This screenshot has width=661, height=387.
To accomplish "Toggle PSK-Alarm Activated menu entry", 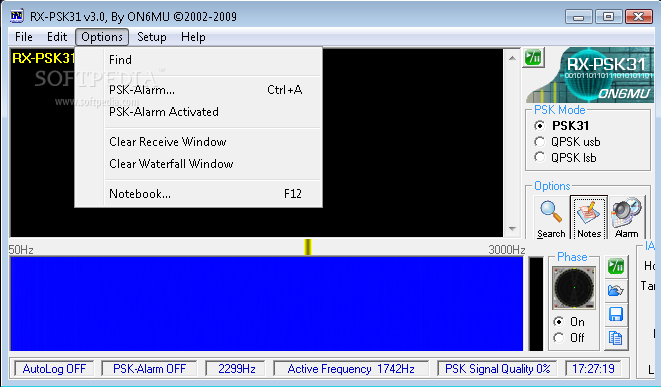I will tap(198, 112).
